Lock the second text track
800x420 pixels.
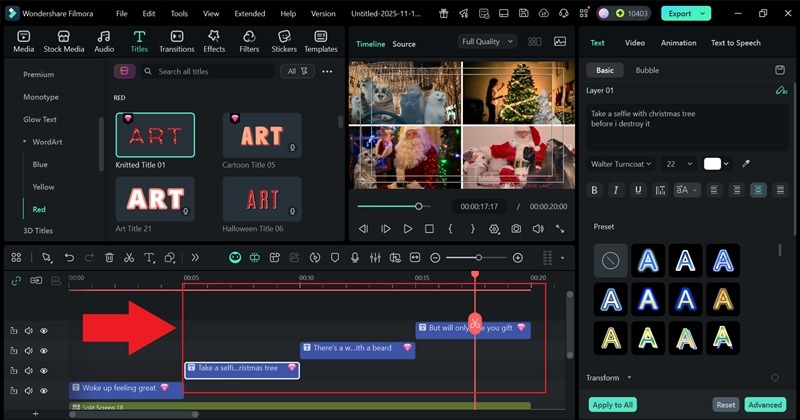(x=14, y=351)
